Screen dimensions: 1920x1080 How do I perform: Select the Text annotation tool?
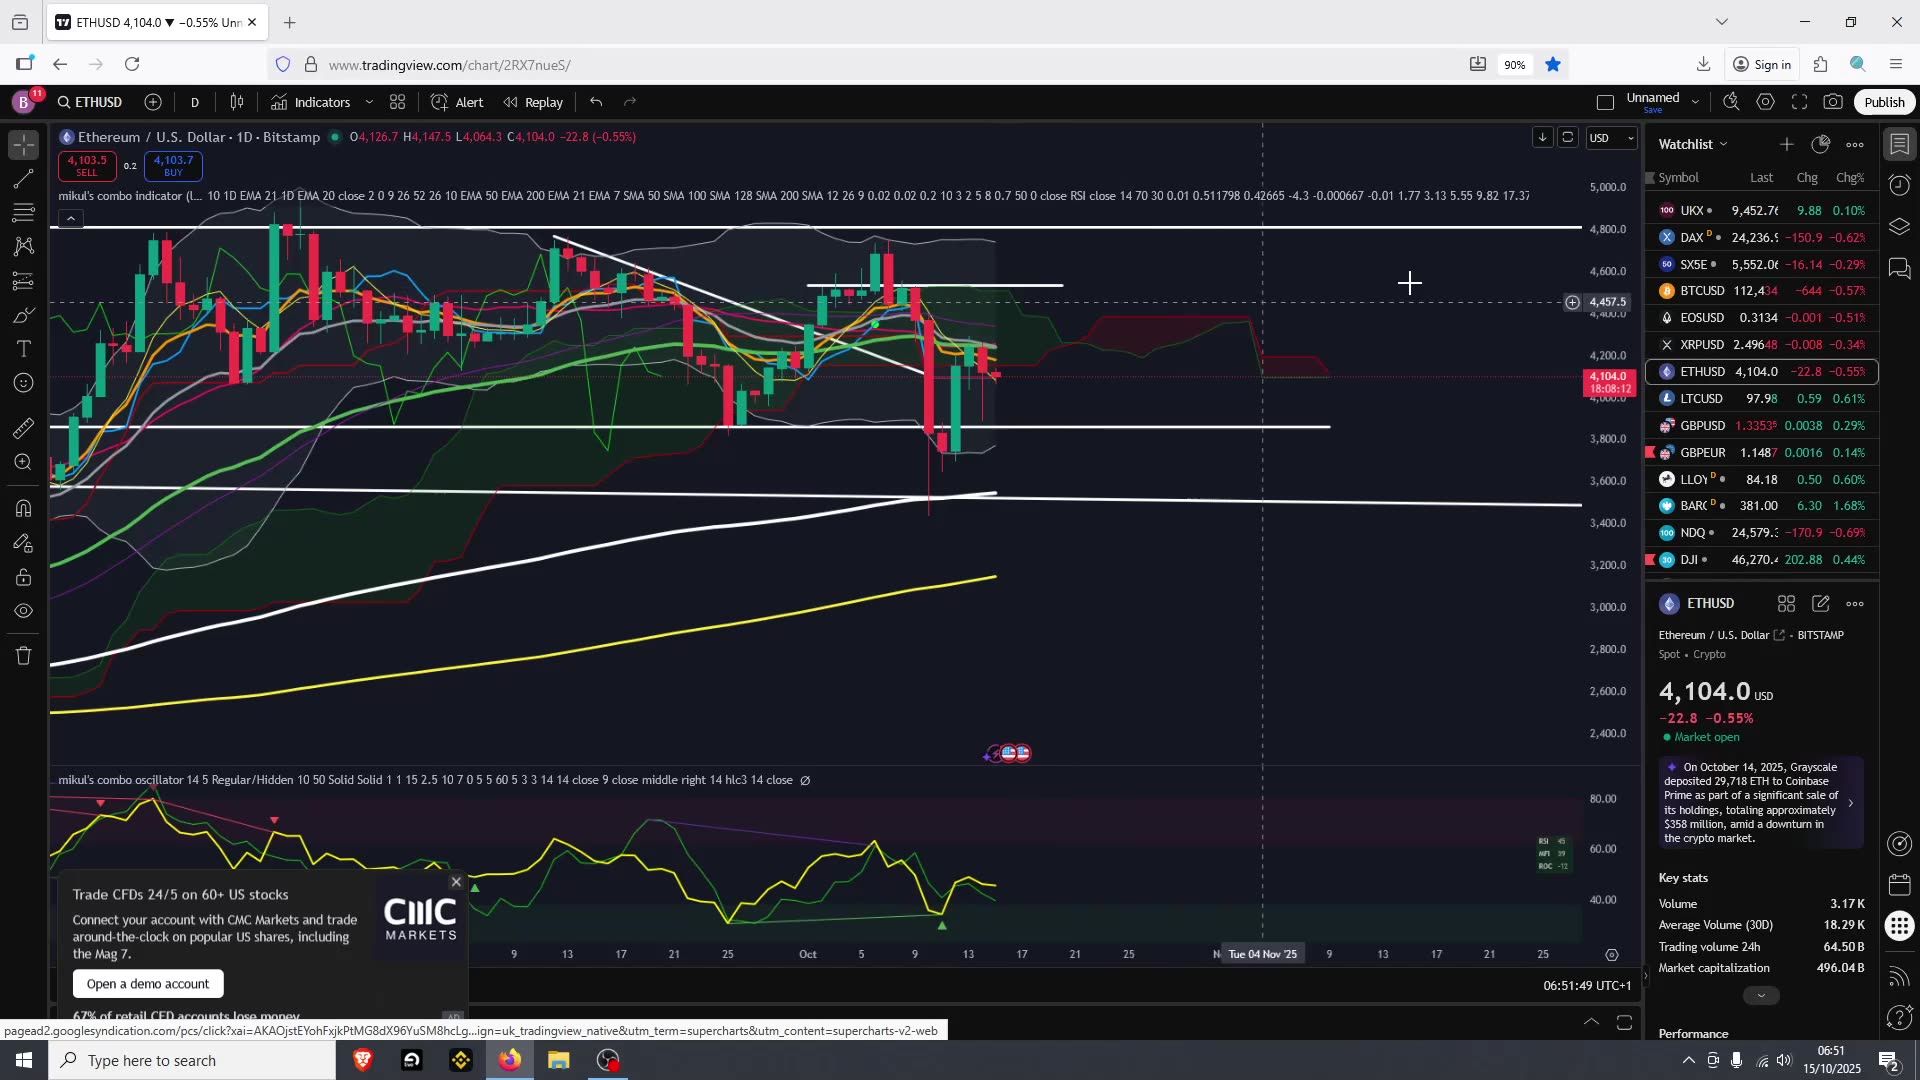pyautogui.click(x=22, y=348)
